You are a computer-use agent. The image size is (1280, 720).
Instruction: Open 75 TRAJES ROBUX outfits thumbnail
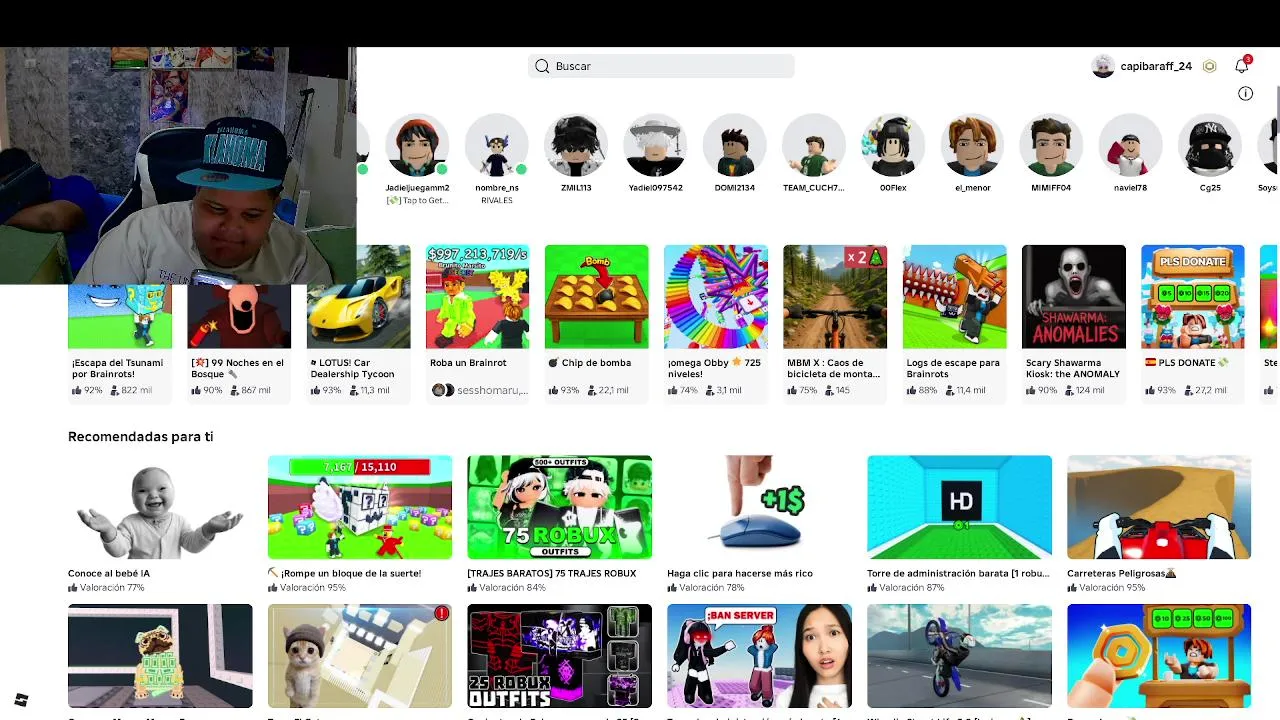point(560,507)
